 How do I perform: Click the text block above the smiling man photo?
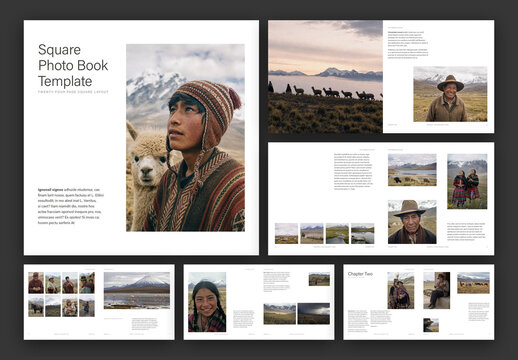point(408,45)
